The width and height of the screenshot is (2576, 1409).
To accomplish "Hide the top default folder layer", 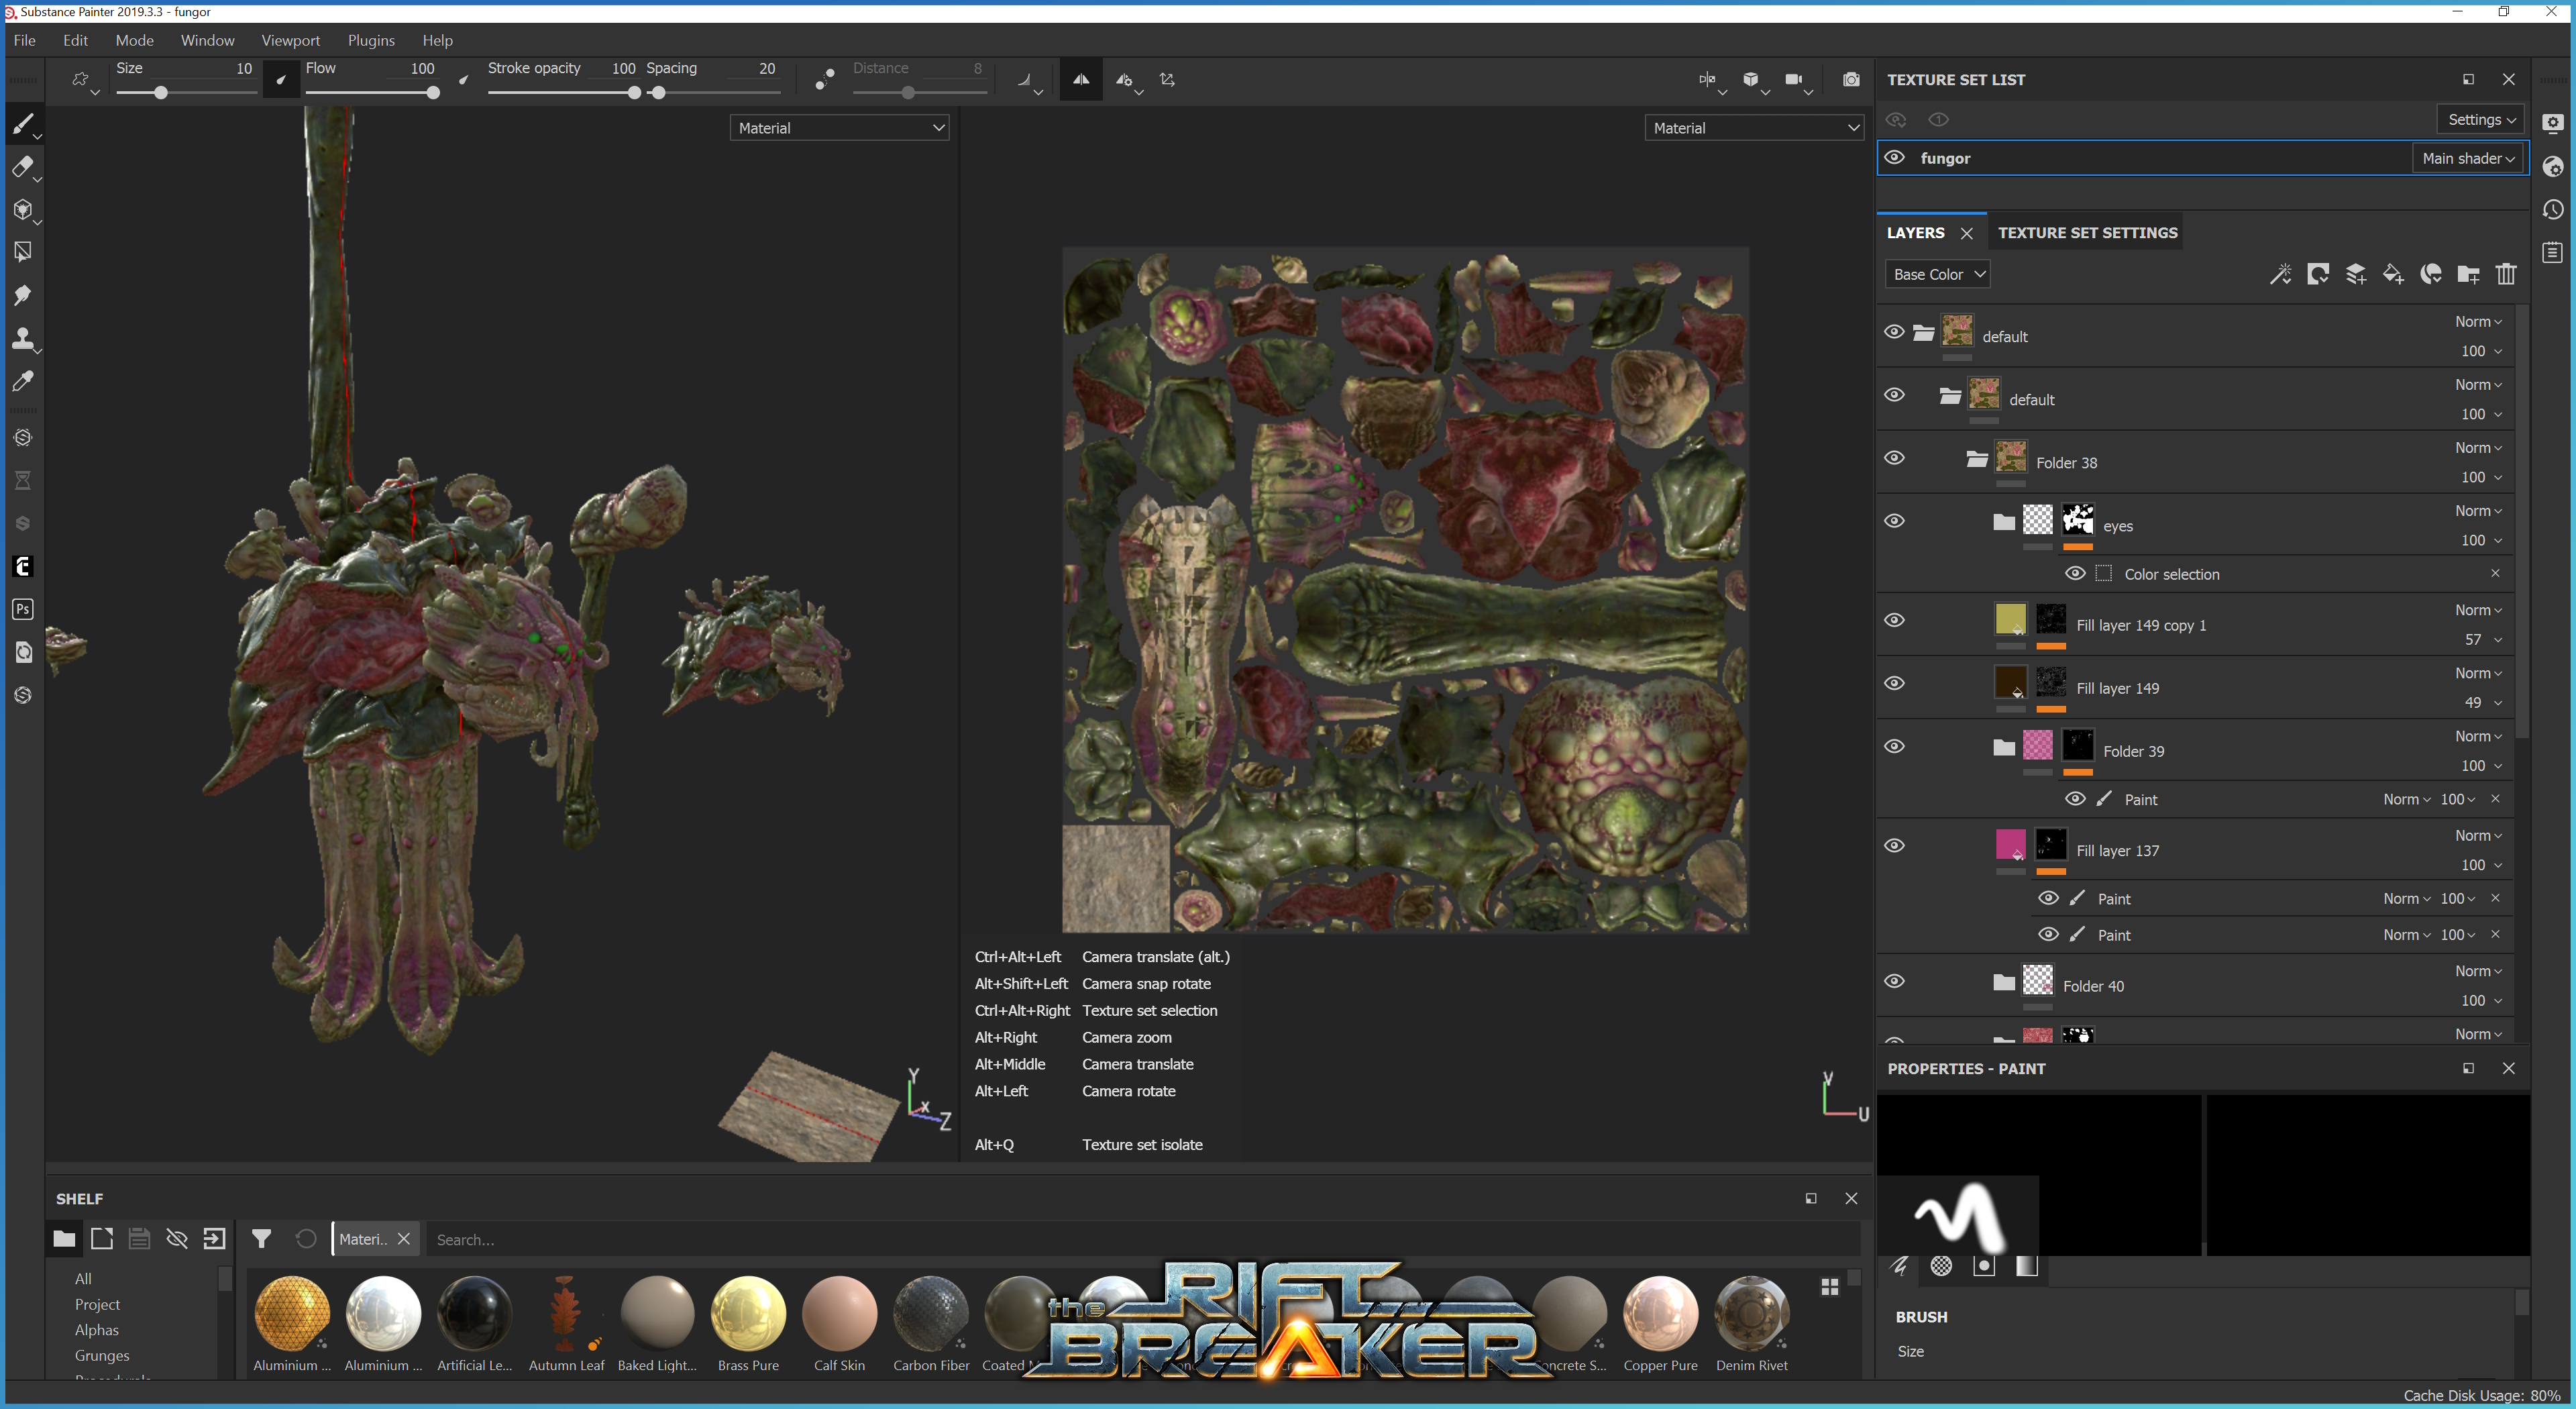I will pos(1894,332).
